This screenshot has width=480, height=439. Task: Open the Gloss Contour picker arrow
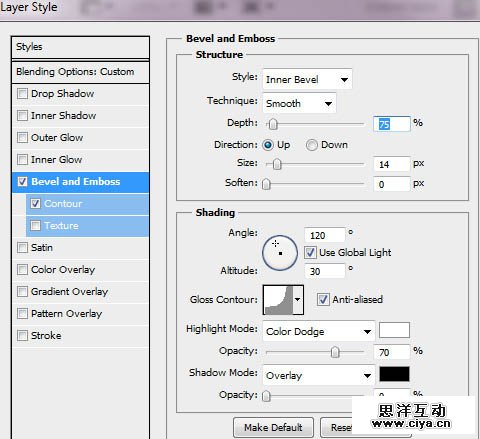[x=298, y=300]
